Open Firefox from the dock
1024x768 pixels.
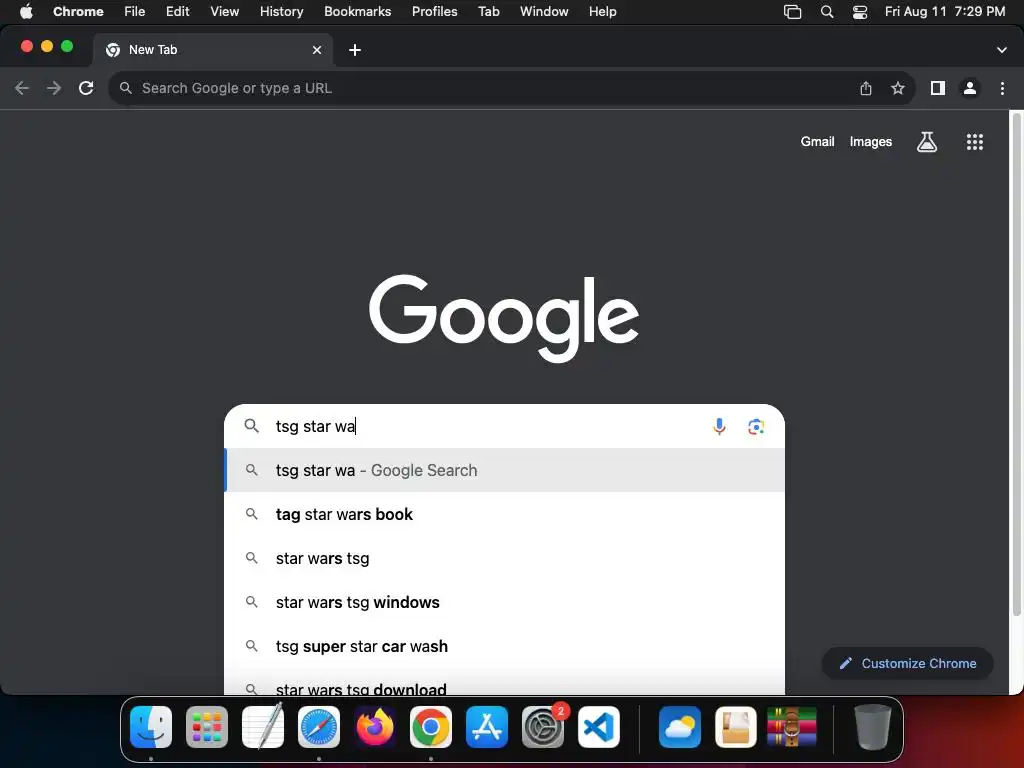(x=375, y=727)
